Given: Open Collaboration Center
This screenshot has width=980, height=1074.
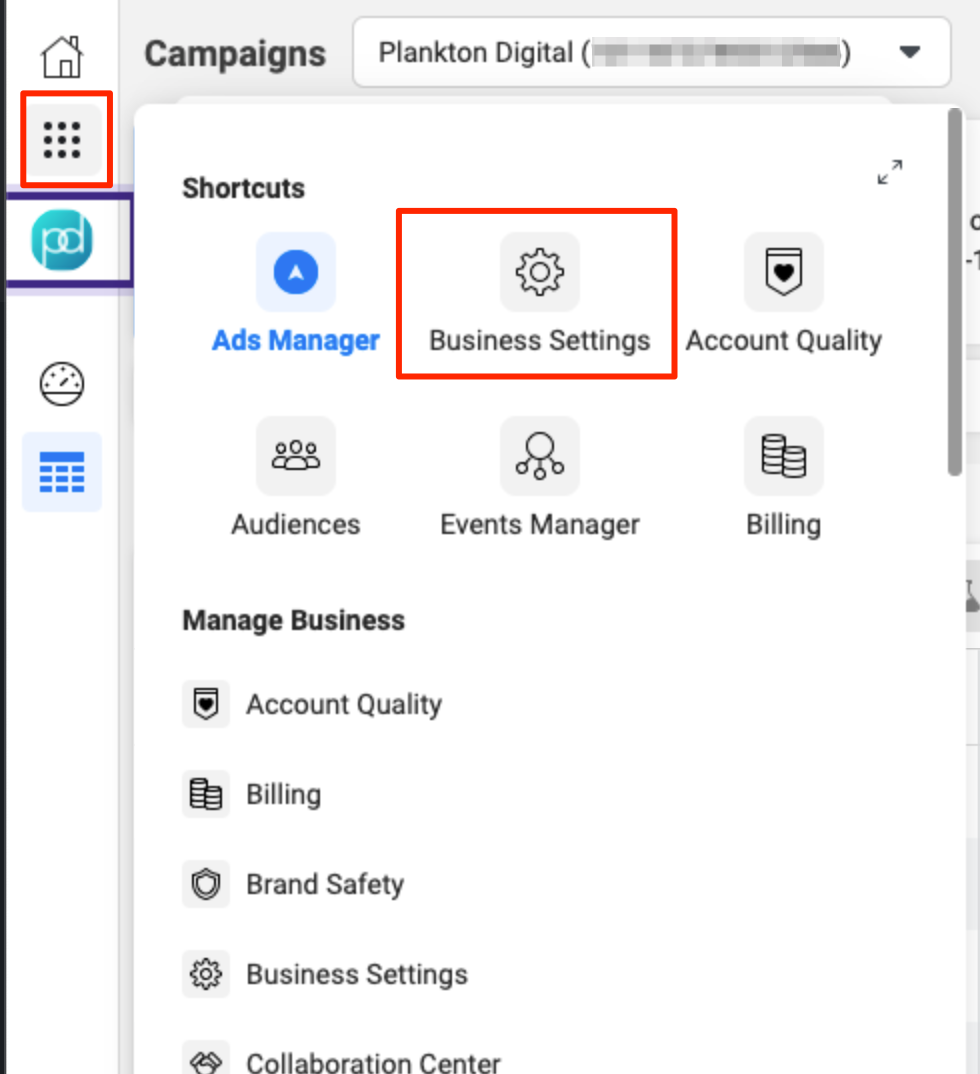Looking at the screenshot, I should click(x=372, y=1060).
